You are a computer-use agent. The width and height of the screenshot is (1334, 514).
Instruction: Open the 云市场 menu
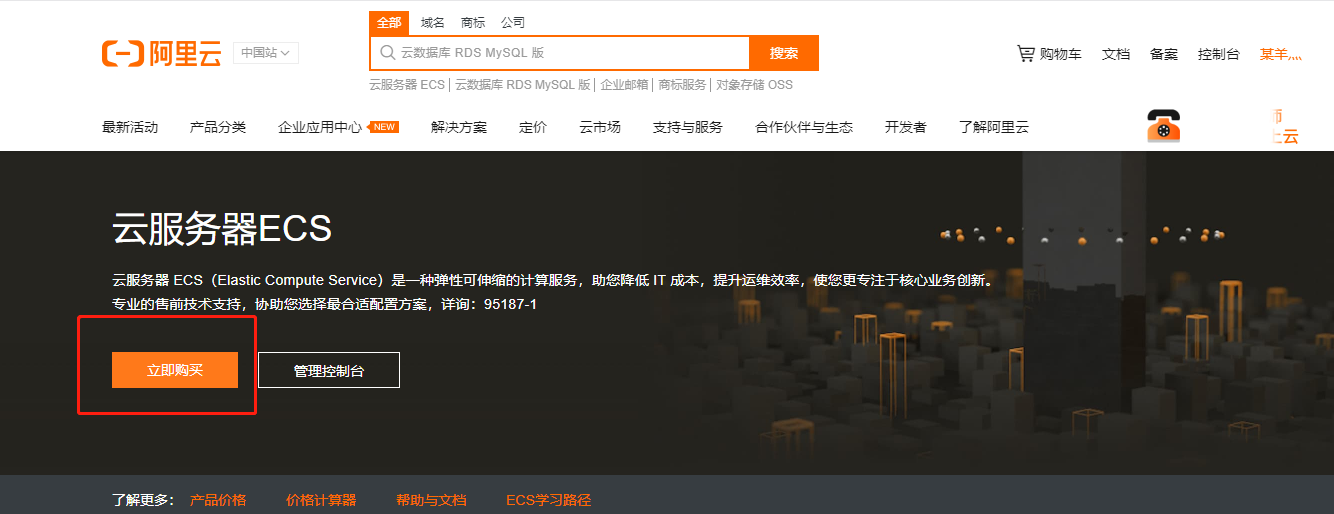(x=600, y=127)
